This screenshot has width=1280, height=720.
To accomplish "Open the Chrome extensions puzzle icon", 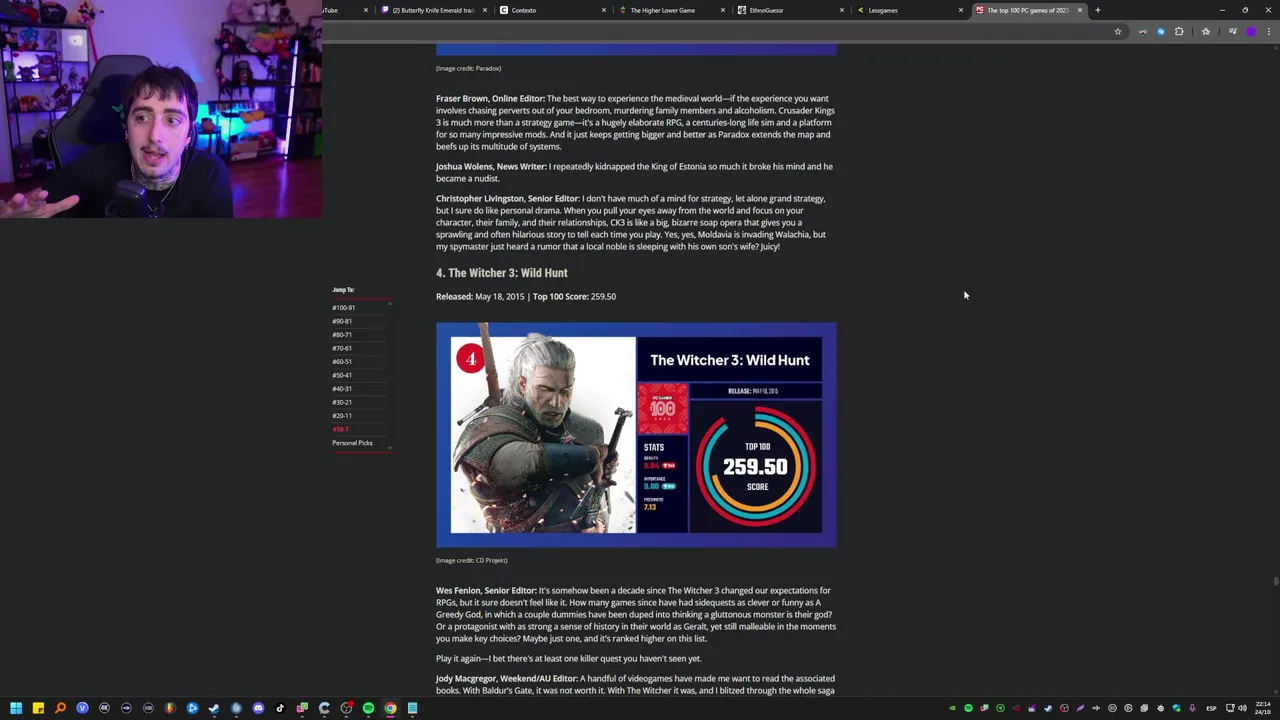I will point(1179,31).
